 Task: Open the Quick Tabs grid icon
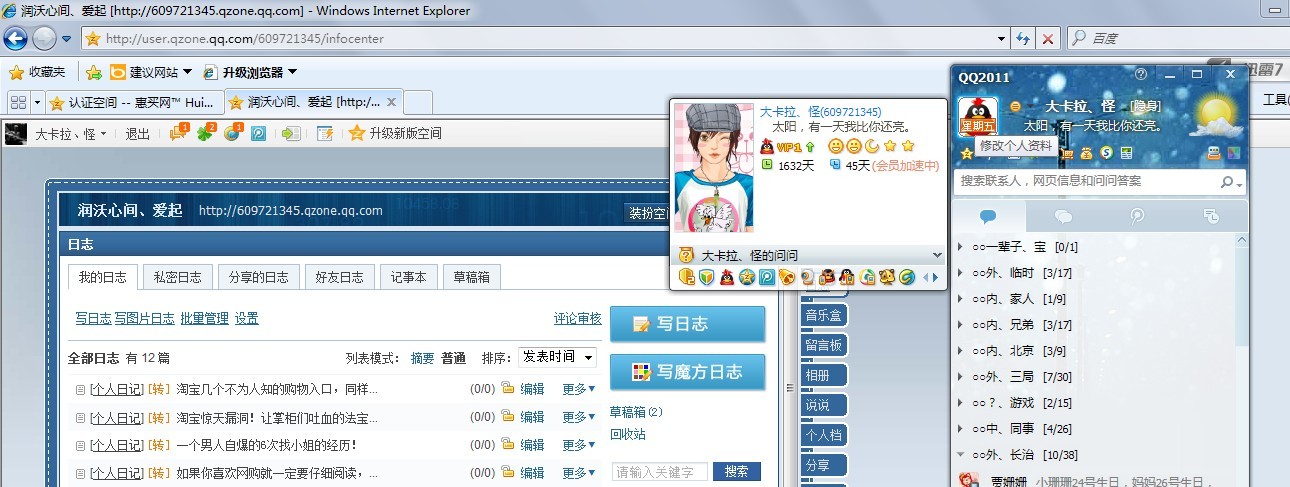pyautogui.click(x=18, y=102)
